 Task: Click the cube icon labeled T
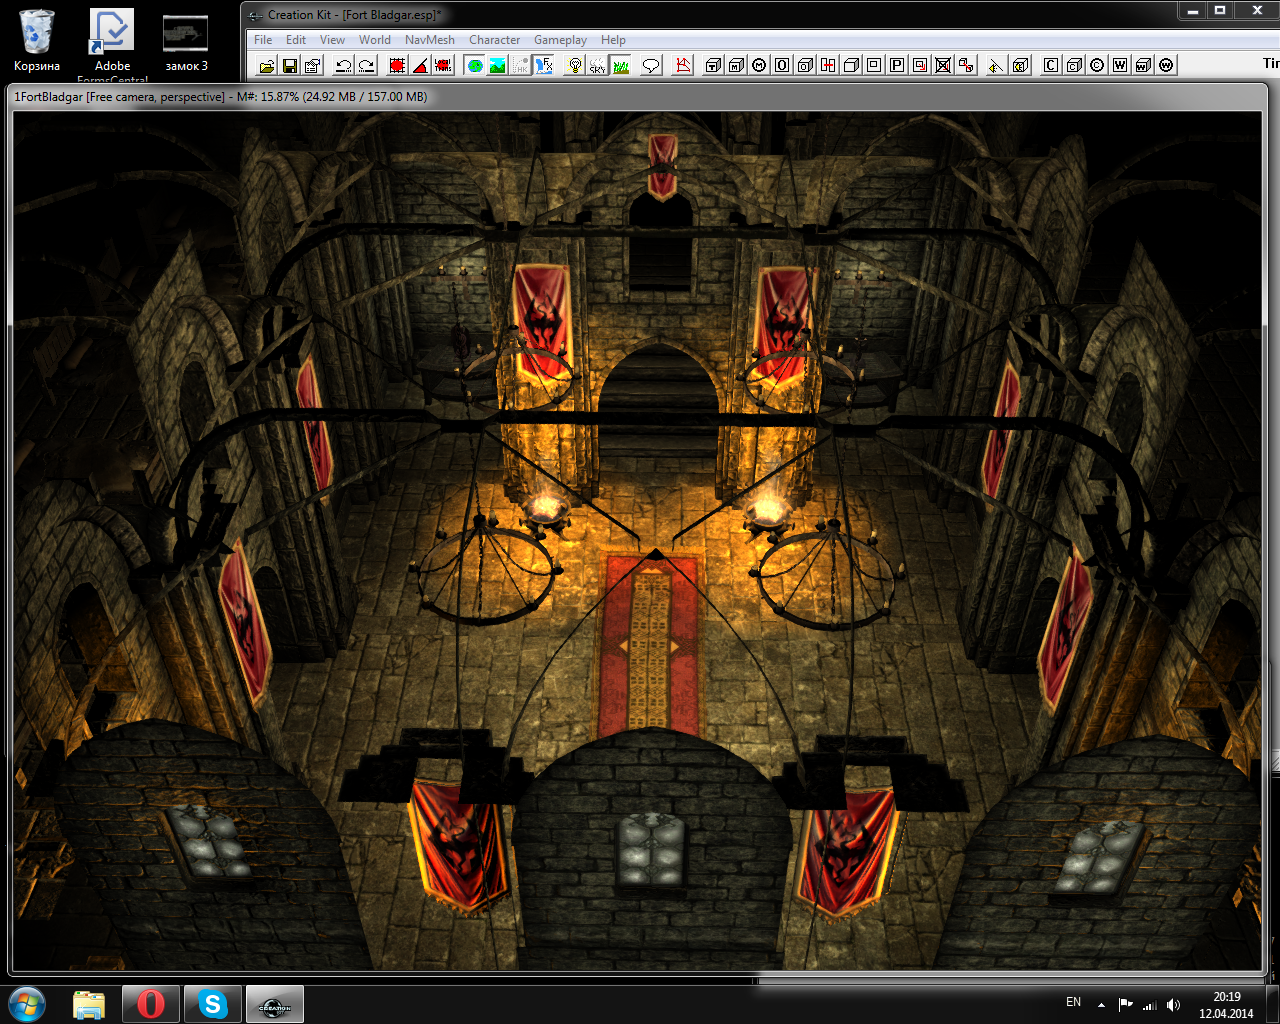point(714,65)
